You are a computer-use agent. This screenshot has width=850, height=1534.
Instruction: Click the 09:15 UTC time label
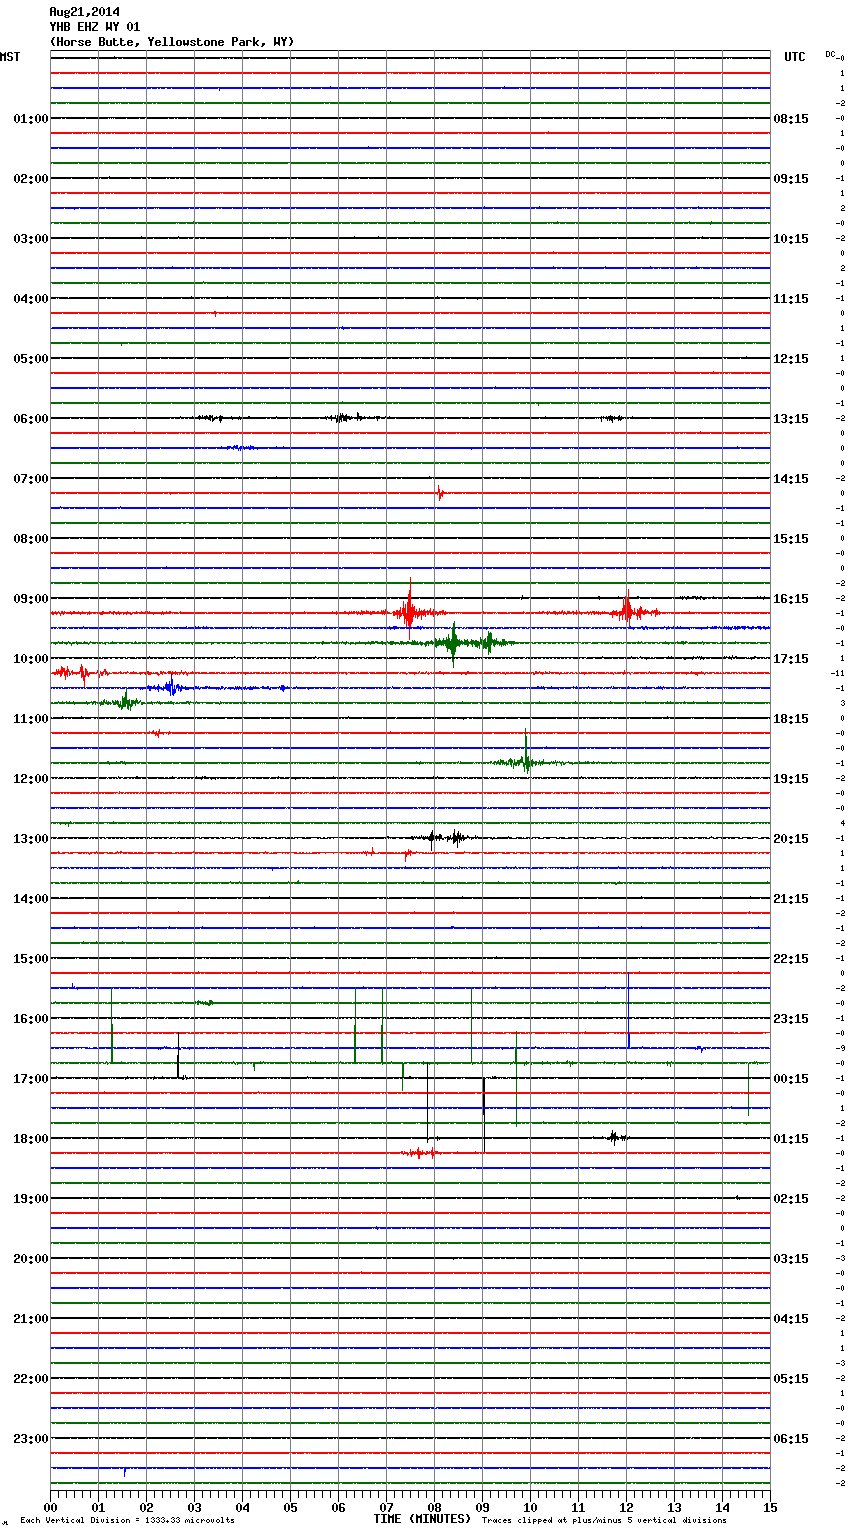click(x=791, y=179)
